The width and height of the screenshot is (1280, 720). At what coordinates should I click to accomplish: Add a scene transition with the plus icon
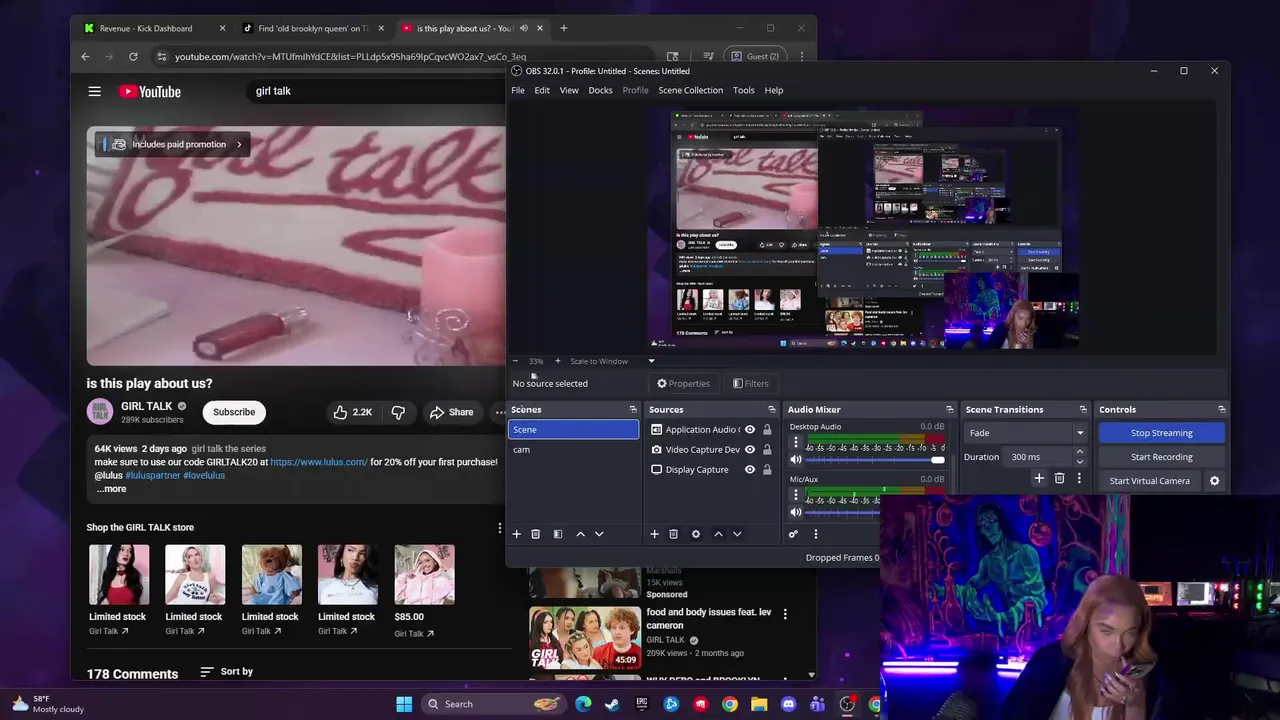click(x=1039, y=478)
